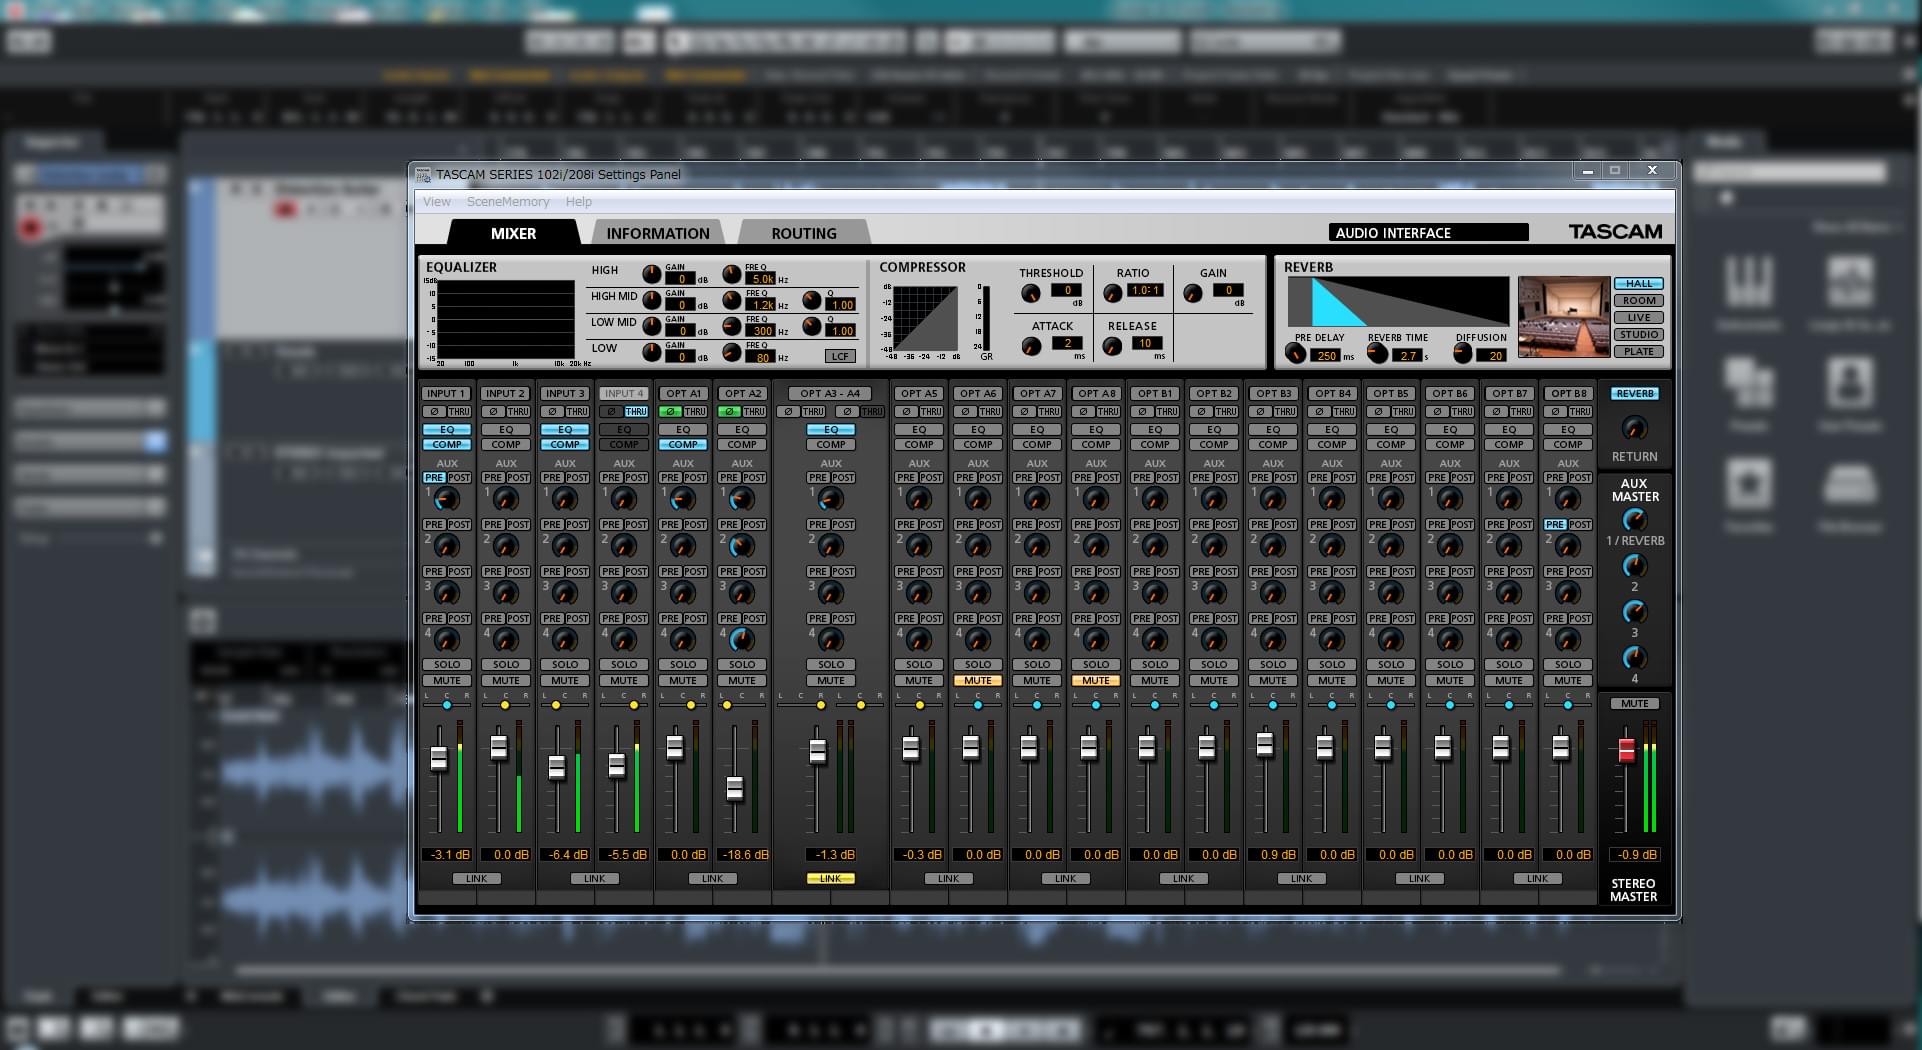Screen dimensions: 1922x1050
Task: Click the AUX MASTER 4 knob
Action: [x=1634, y=658]
